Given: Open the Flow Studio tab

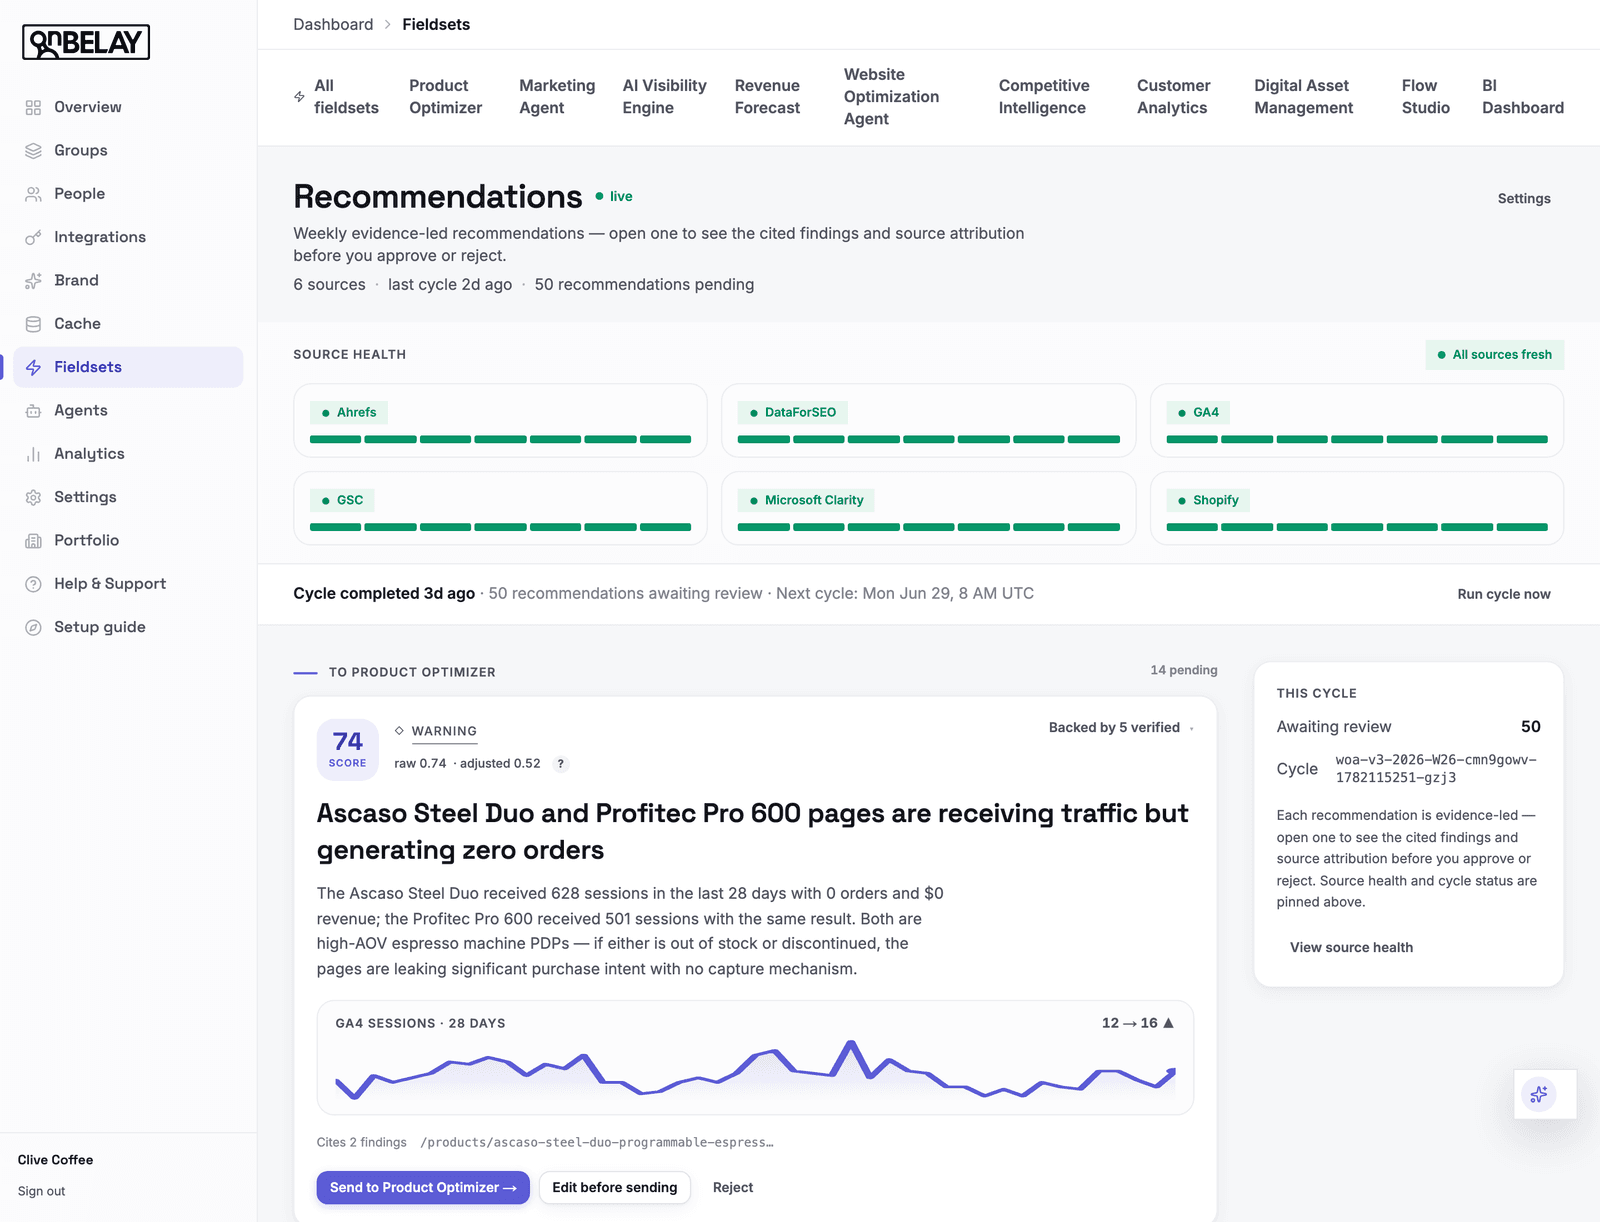Looking at the screenshot, I should tap(1425, 97).
